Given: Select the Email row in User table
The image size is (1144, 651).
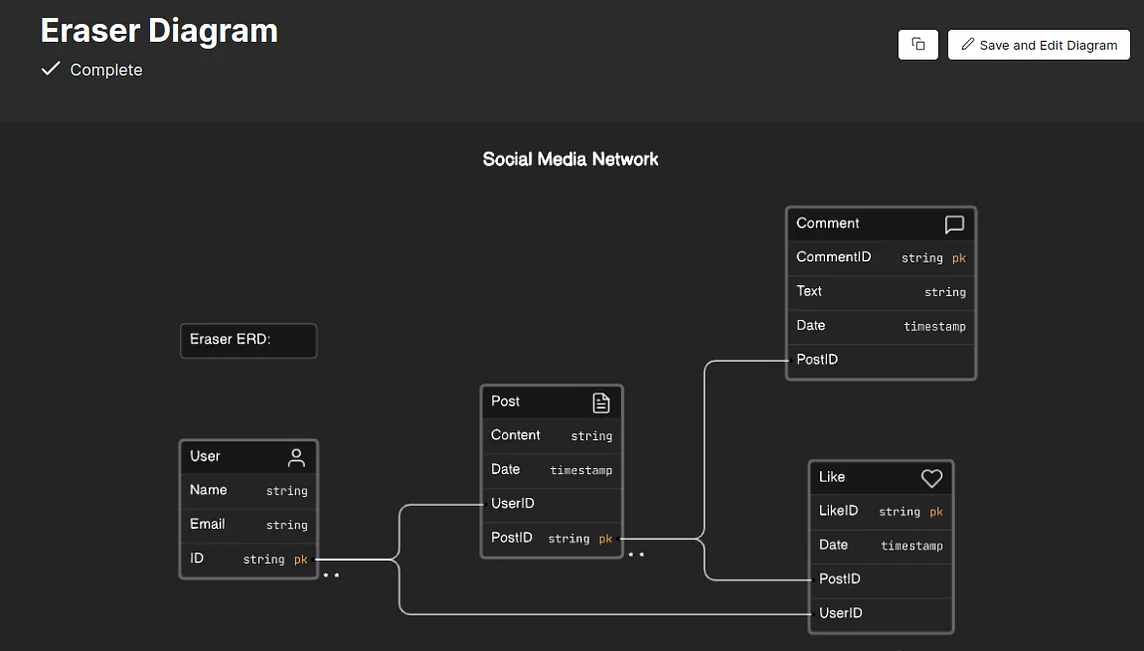Looking at the screenshot, I should pos(248,524).
